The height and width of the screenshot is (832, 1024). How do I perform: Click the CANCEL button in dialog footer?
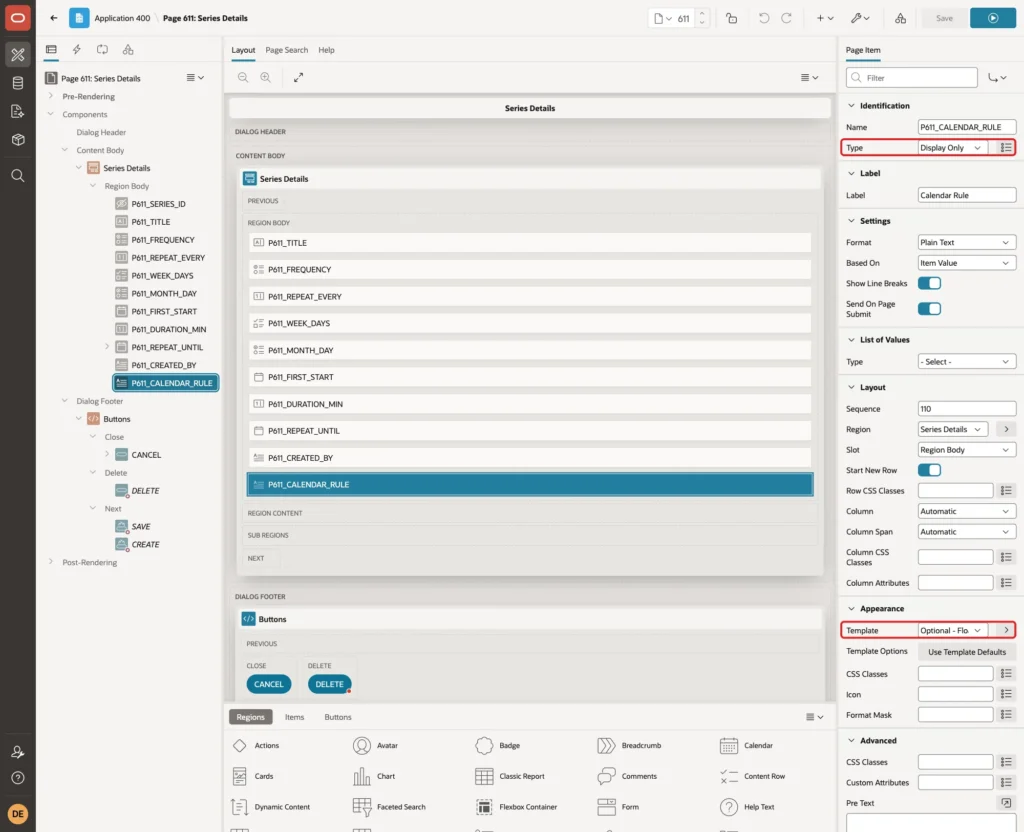(x=268, y=684)
